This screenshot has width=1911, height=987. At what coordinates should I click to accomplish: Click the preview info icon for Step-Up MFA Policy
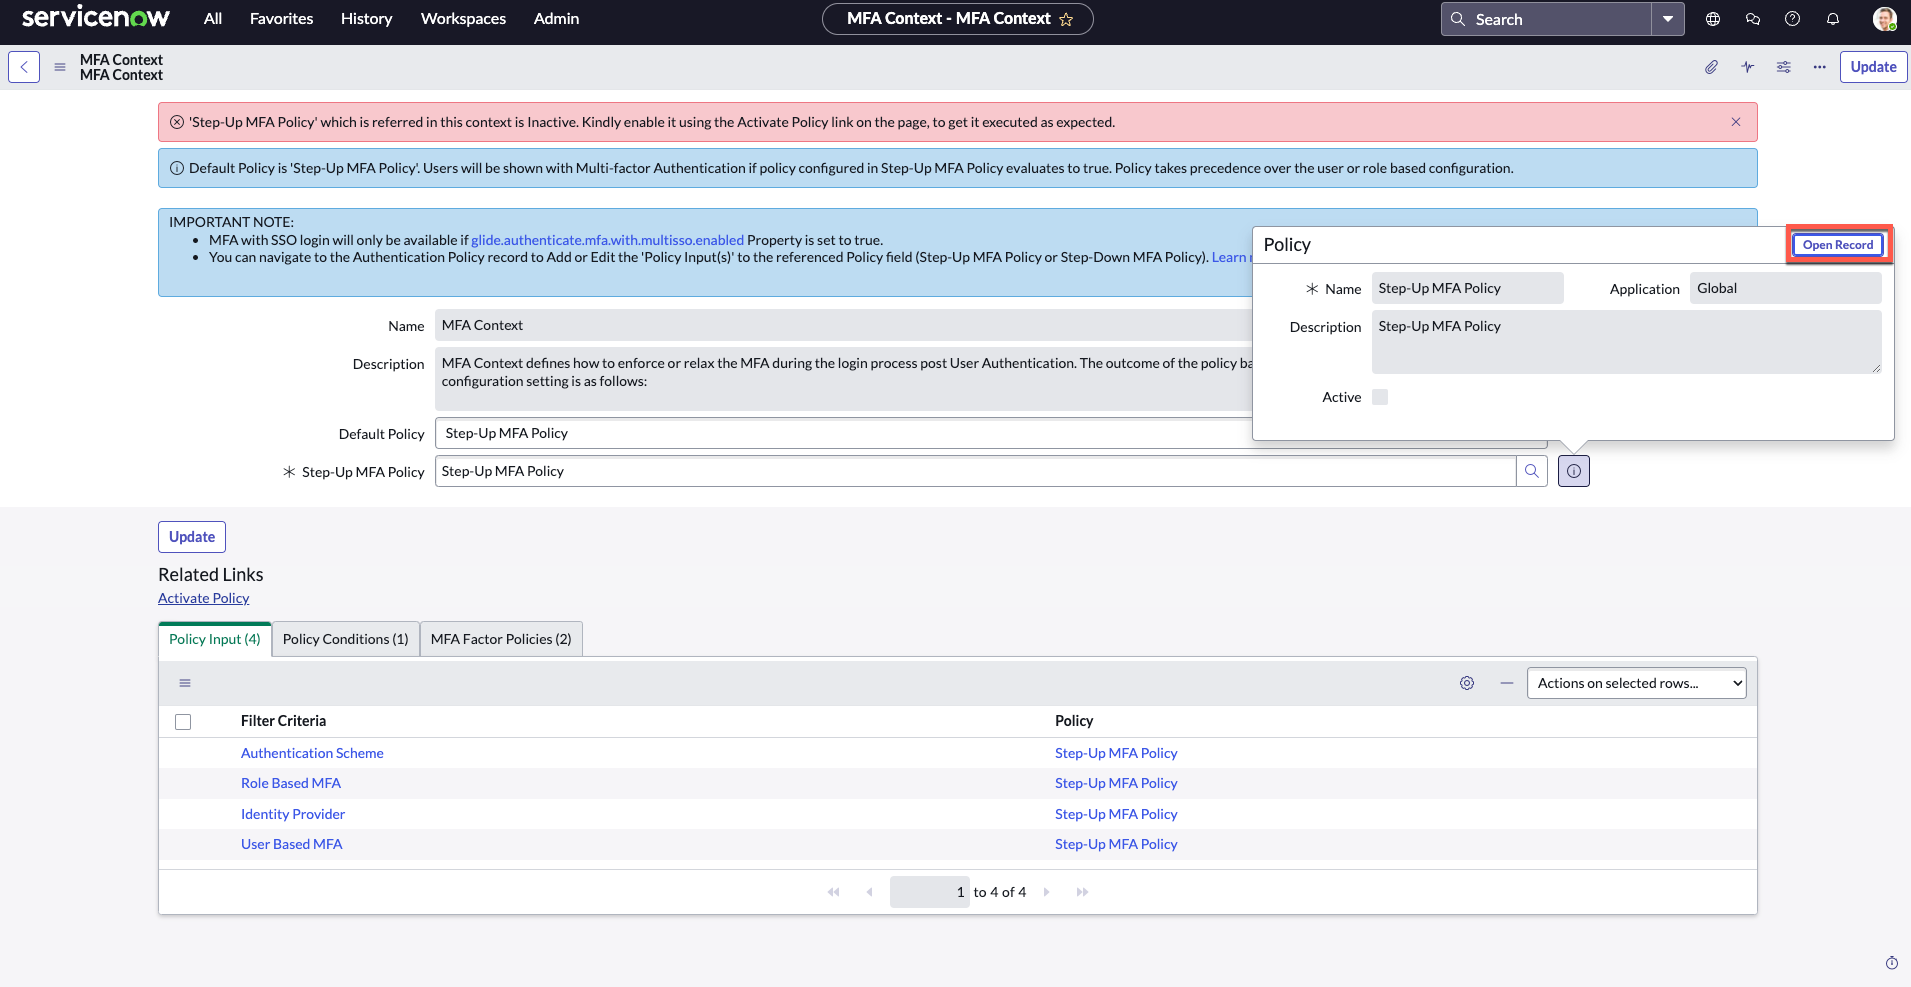1574,471
